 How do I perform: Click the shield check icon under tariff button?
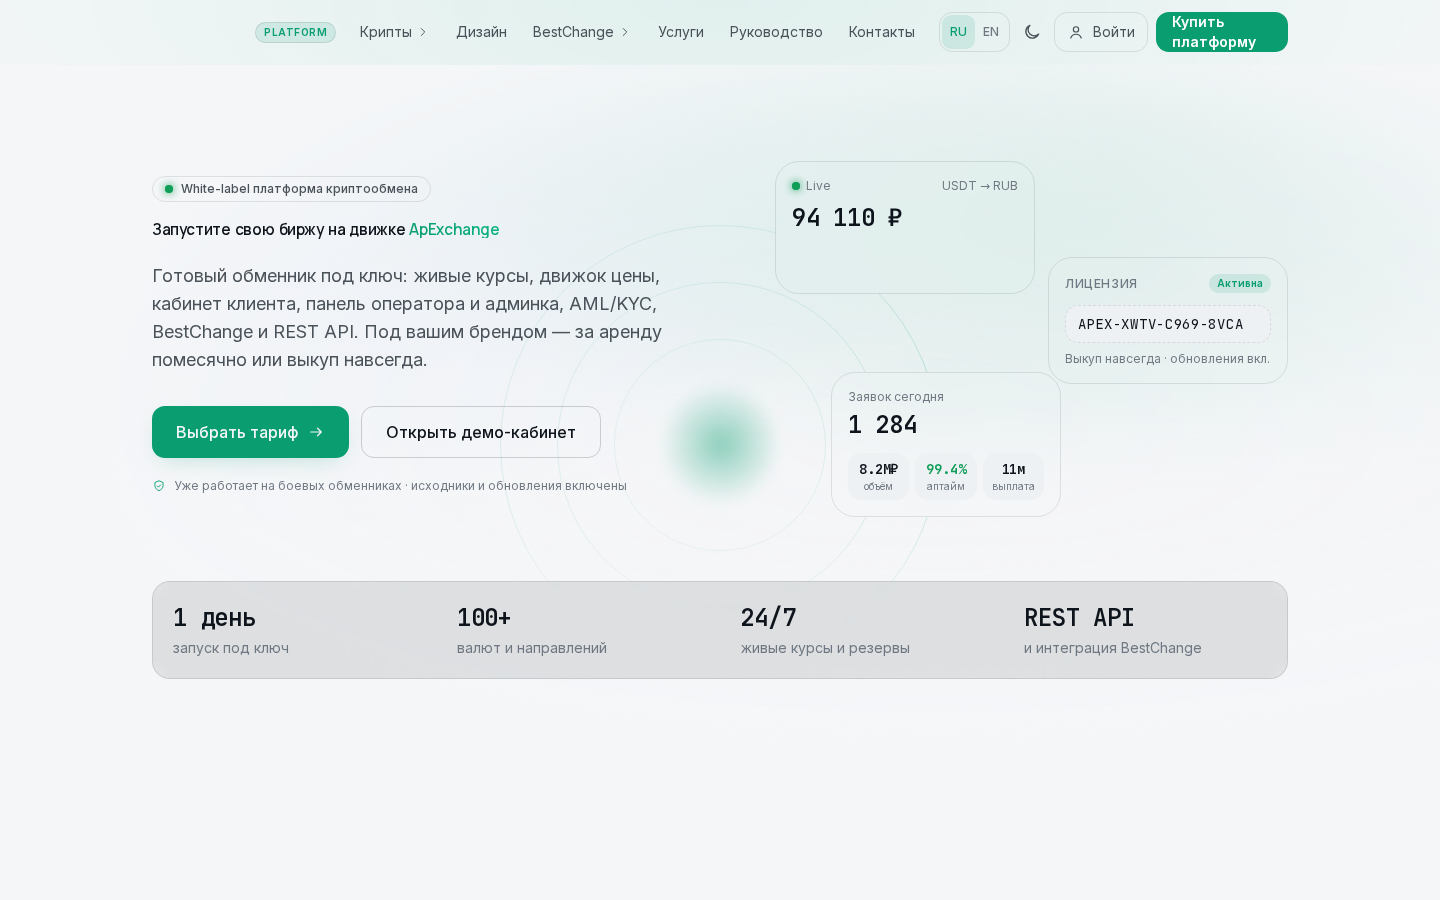click(159, 486)
